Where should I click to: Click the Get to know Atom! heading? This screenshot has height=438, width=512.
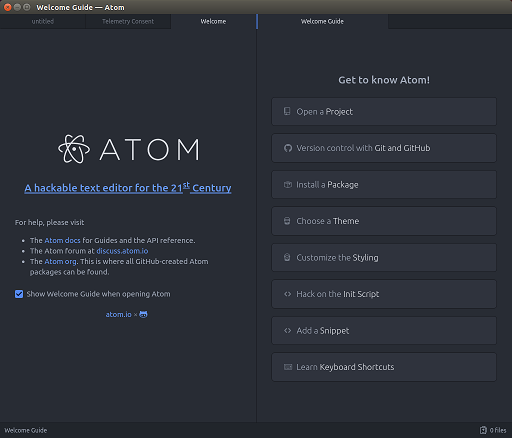tap(384, 80)
